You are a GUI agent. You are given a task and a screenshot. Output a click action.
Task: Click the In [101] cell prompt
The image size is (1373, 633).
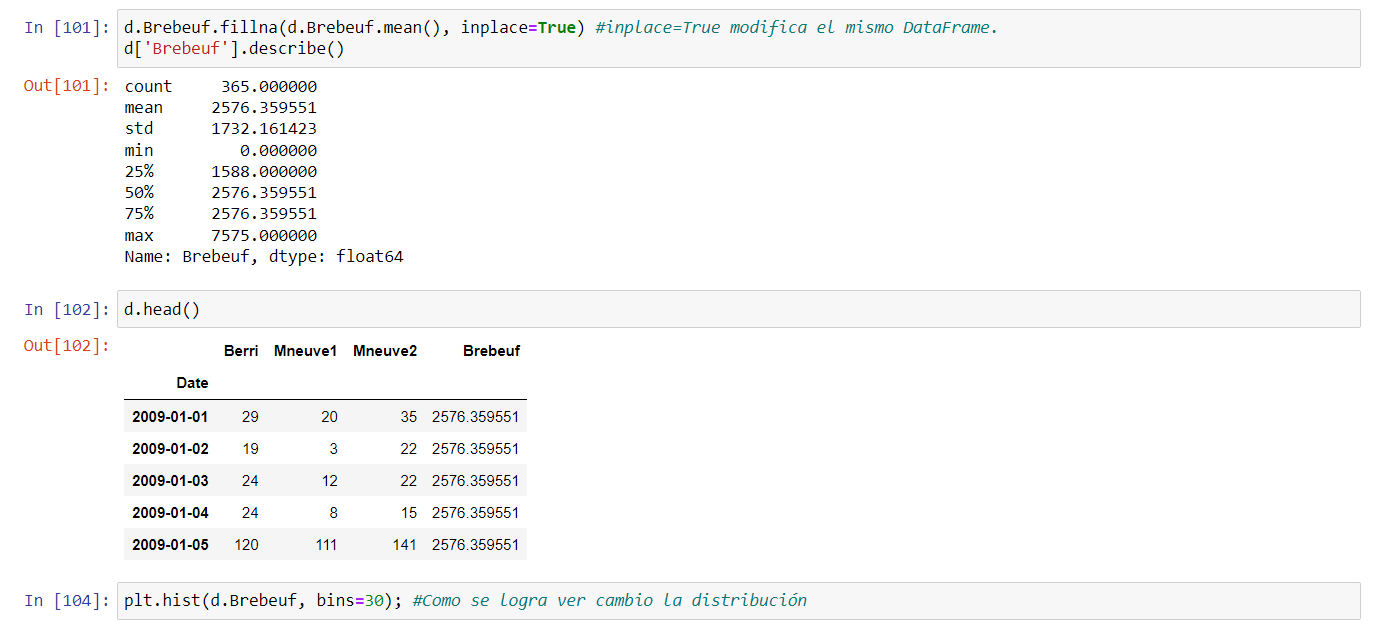click(68, 28)
